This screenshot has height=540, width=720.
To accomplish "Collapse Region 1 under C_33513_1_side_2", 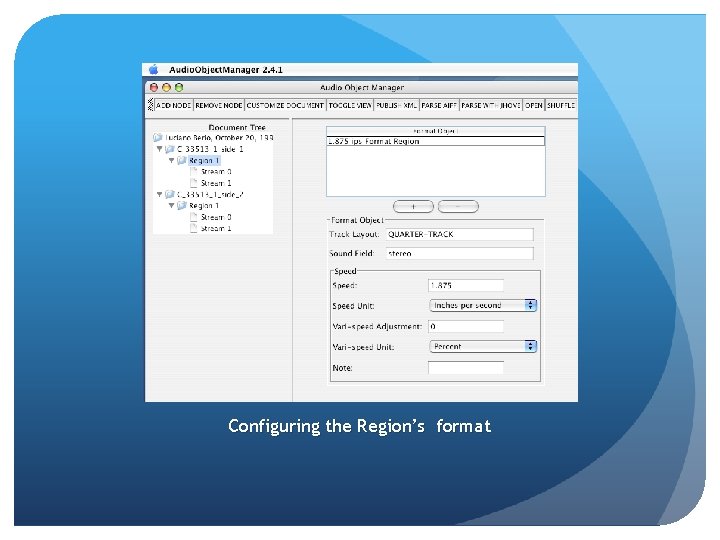I will (x=171, y=206).
